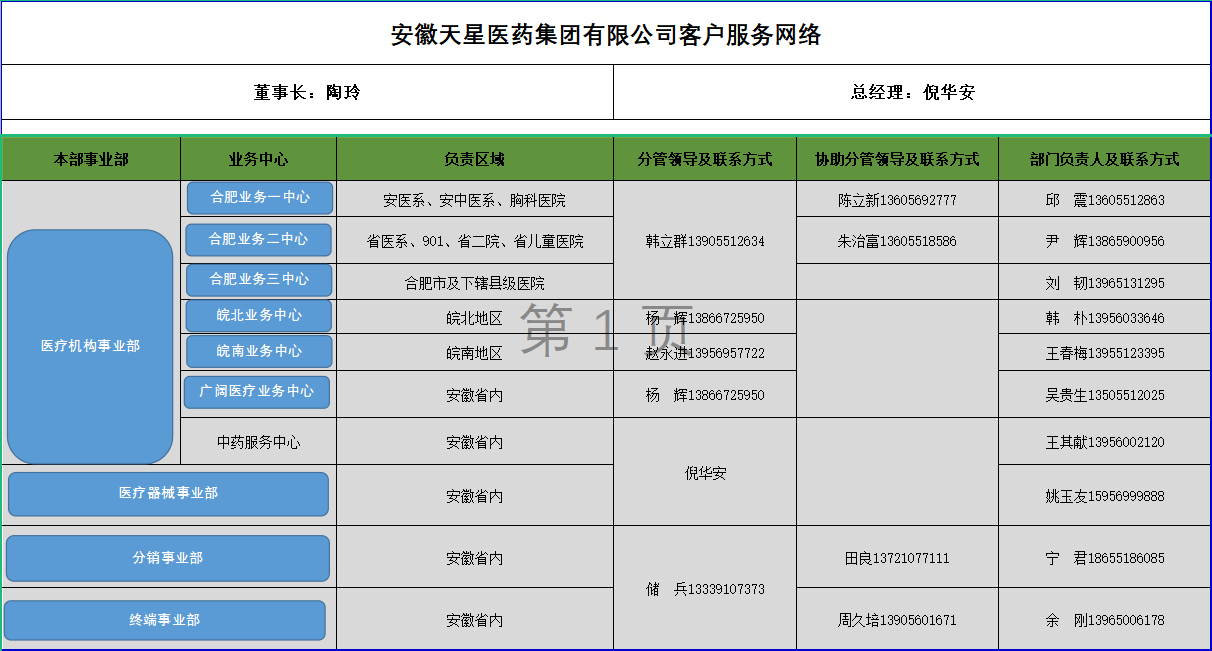Click the 部门负责人及联系方式 header

[1105, 159]
